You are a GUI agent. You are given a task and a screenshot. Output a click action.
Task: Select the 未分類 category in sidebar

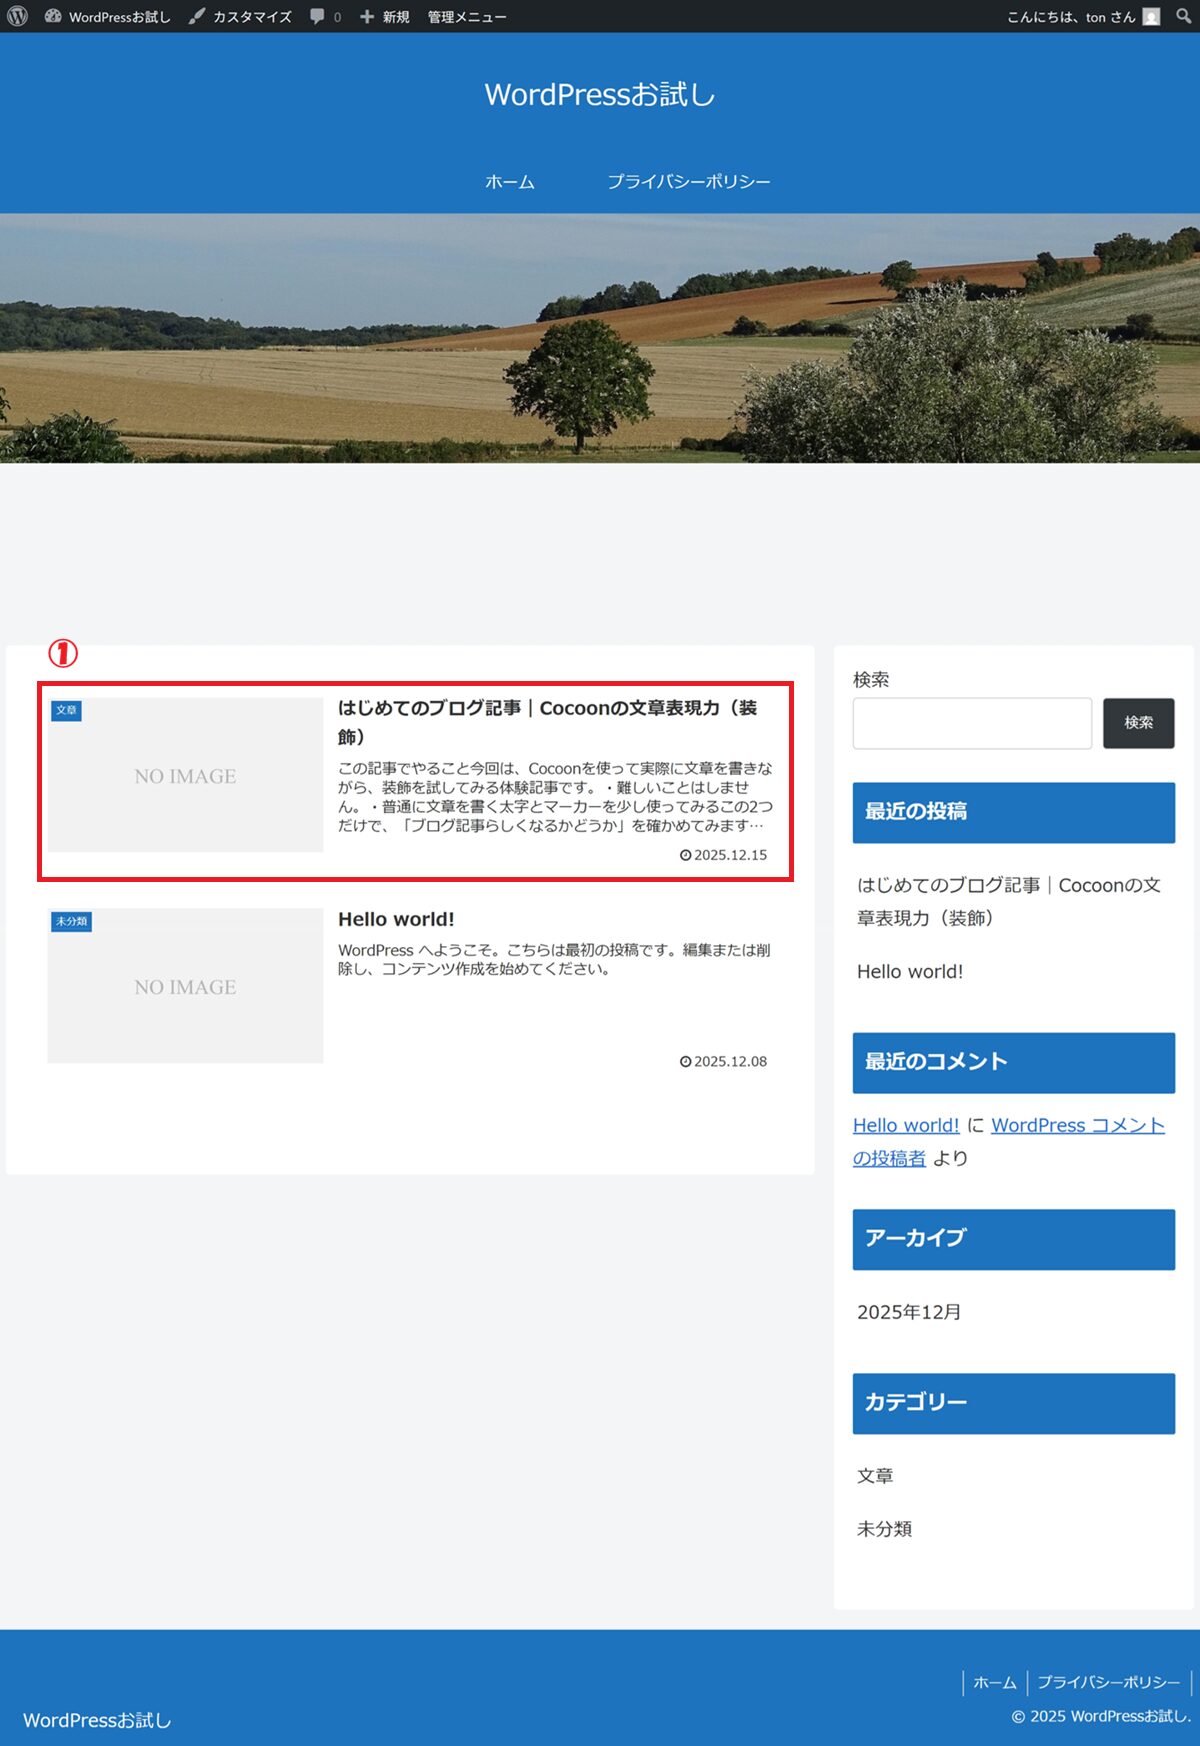(884, 1529)
